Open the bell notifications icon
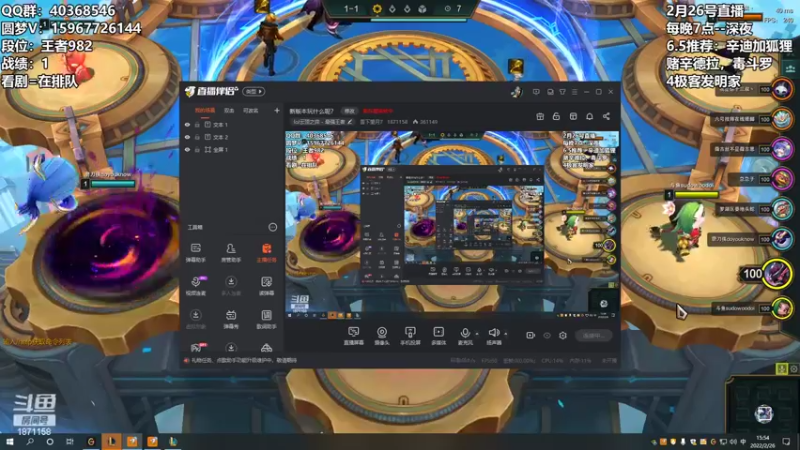Screen dimensions: 800x450 (589, 116)
